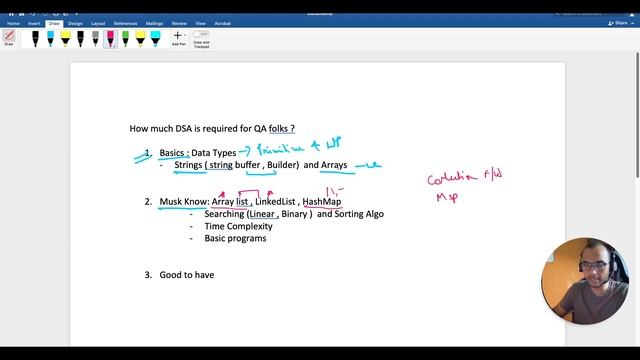Open the Review tab
This screenshot has width=640, height=360.
(x=179, y=24)
